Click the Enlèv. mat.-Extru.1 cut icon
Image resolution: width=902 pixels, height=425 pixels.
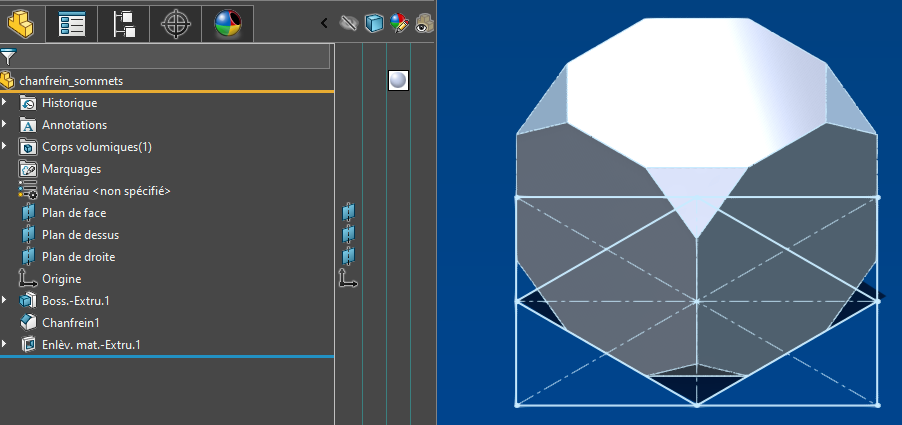click(x=28, y=344)
